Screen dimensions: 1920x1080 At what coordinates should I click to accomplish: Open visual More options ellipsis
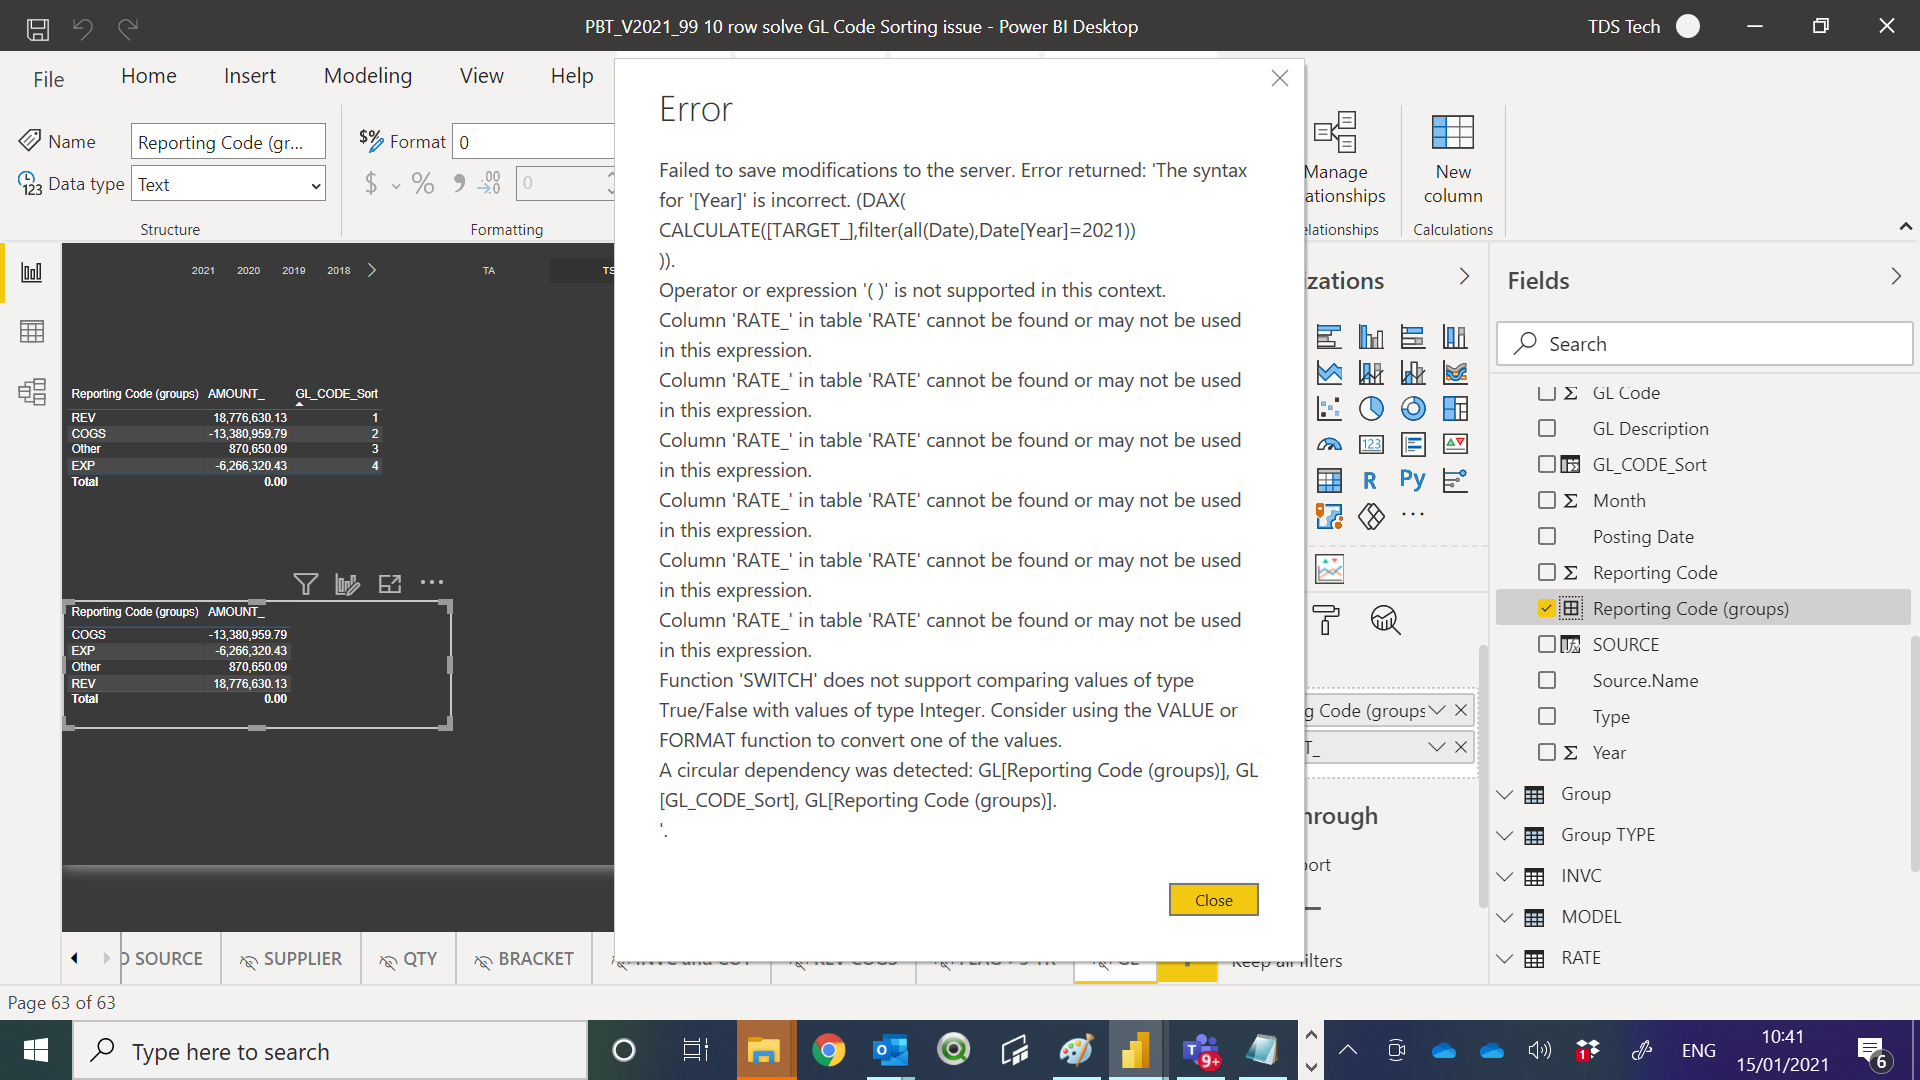tap(432, 583)
